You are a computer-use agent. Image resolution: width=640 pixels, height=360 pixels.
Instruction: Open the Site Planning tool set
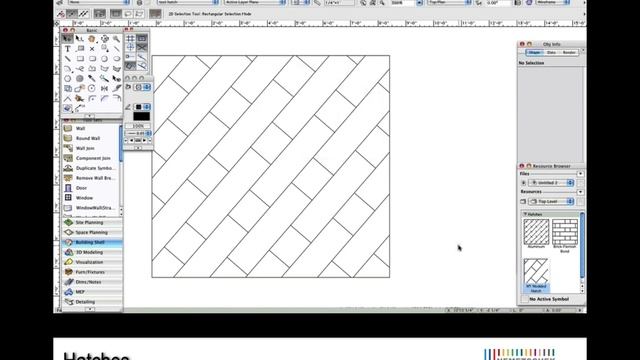(x=92, y=222)
